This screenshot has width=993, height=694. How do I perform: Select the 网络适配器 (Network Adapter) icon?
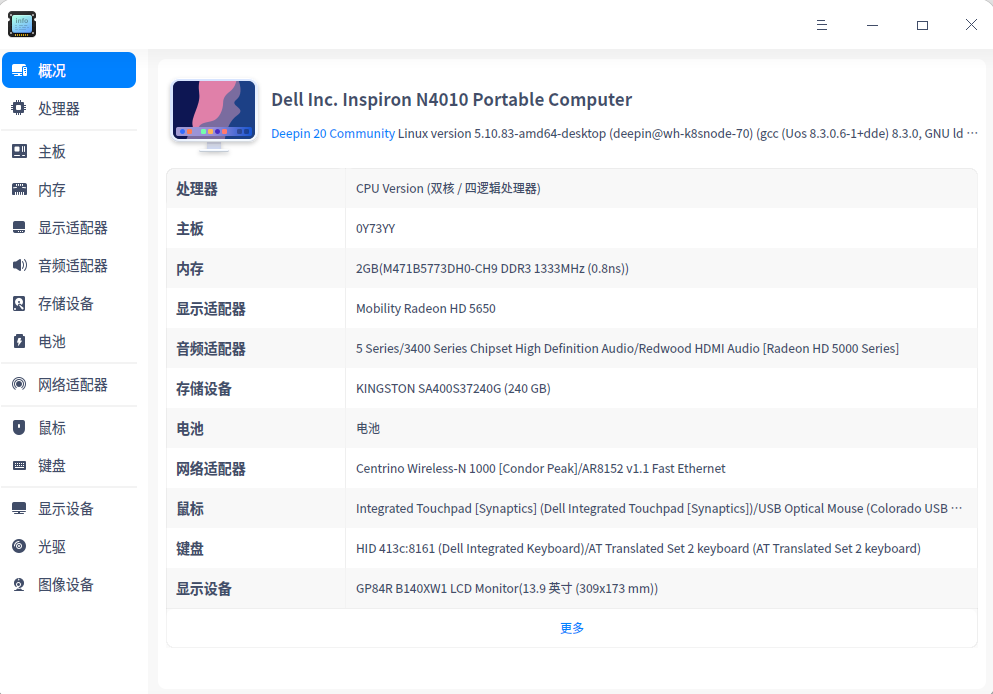coord(18,384)
